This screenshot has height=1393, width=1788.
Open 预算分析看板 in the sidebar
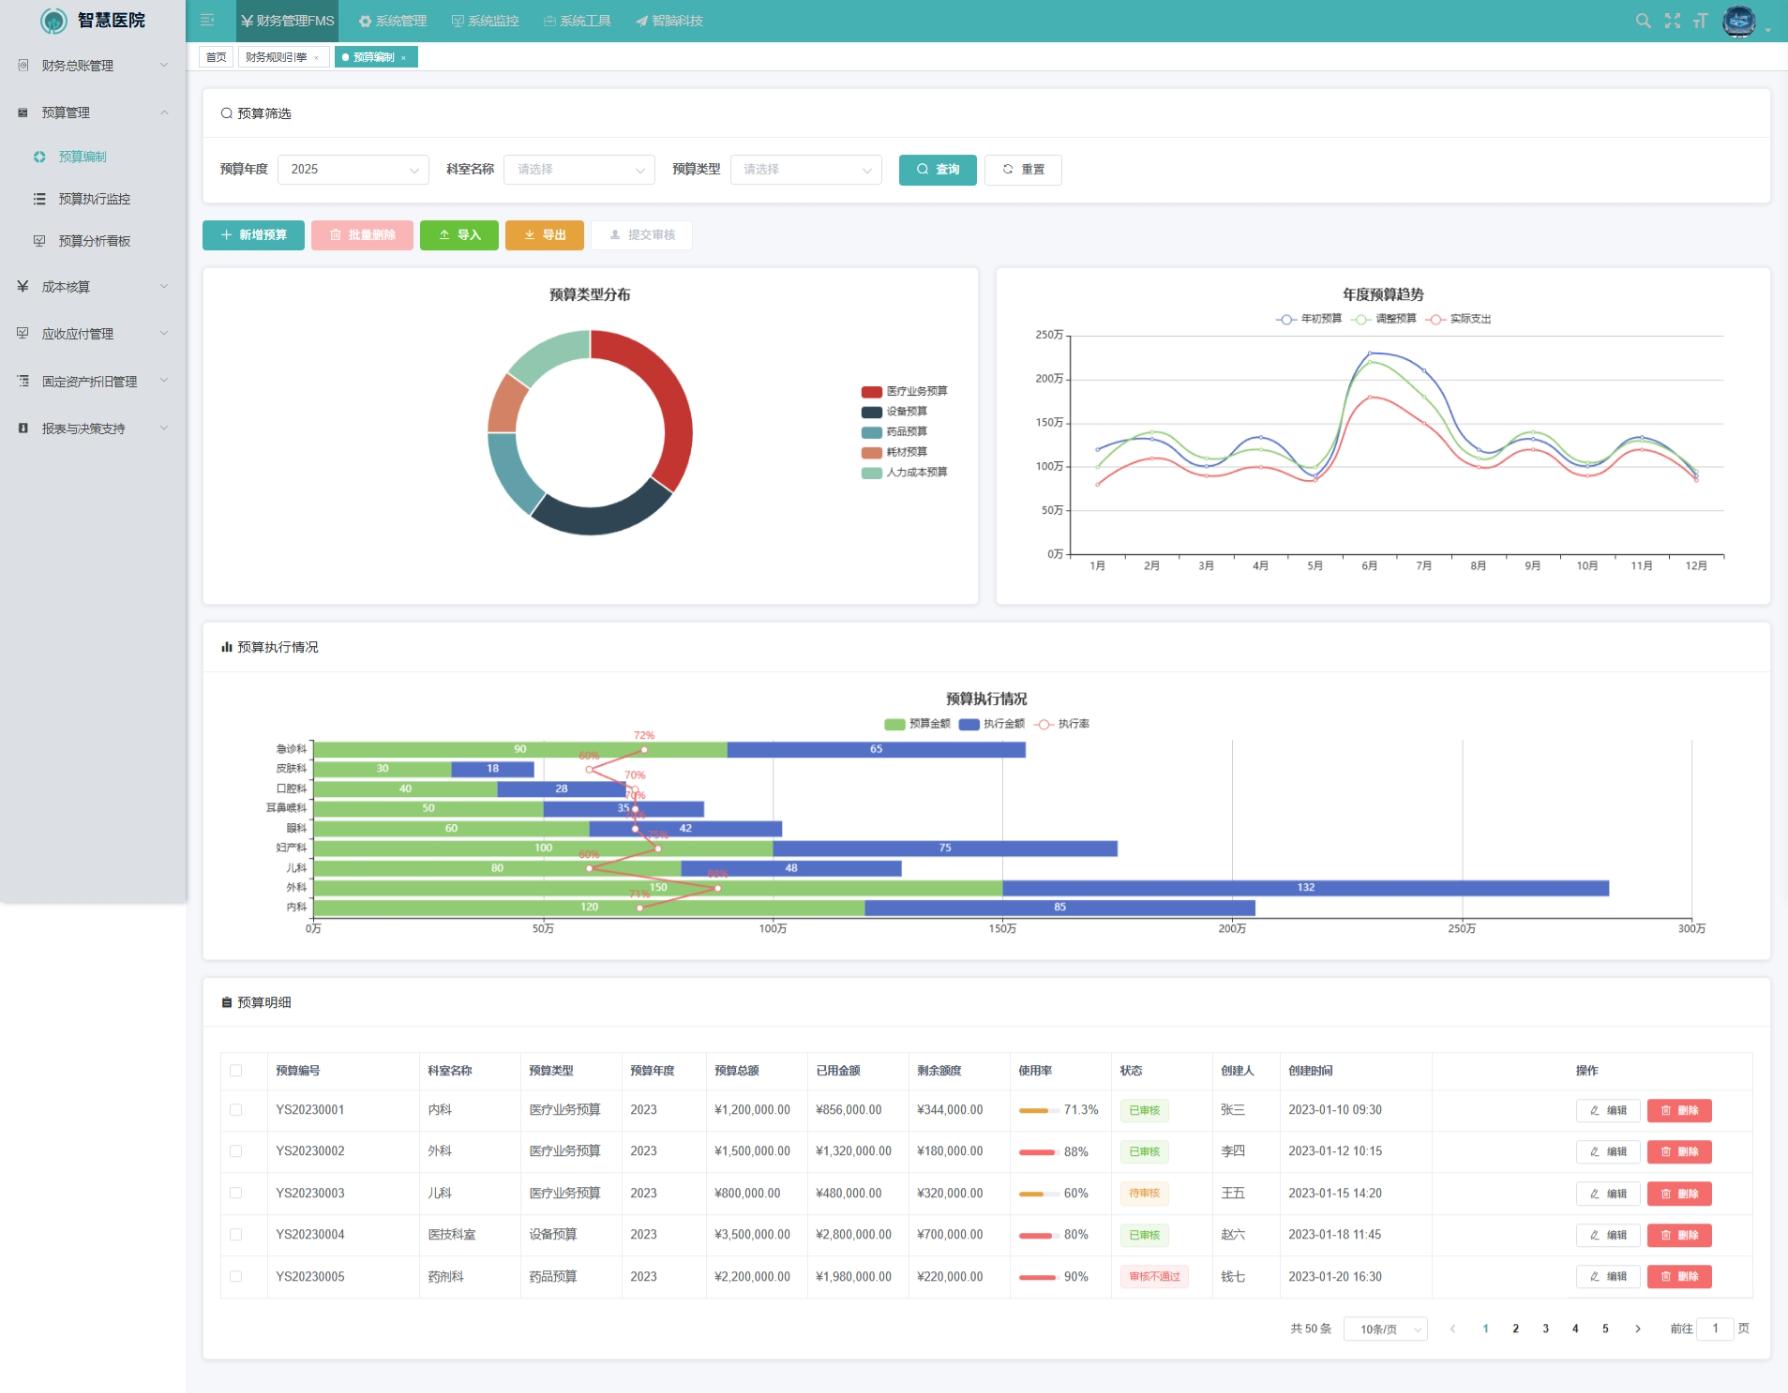(x=94, y=241)
